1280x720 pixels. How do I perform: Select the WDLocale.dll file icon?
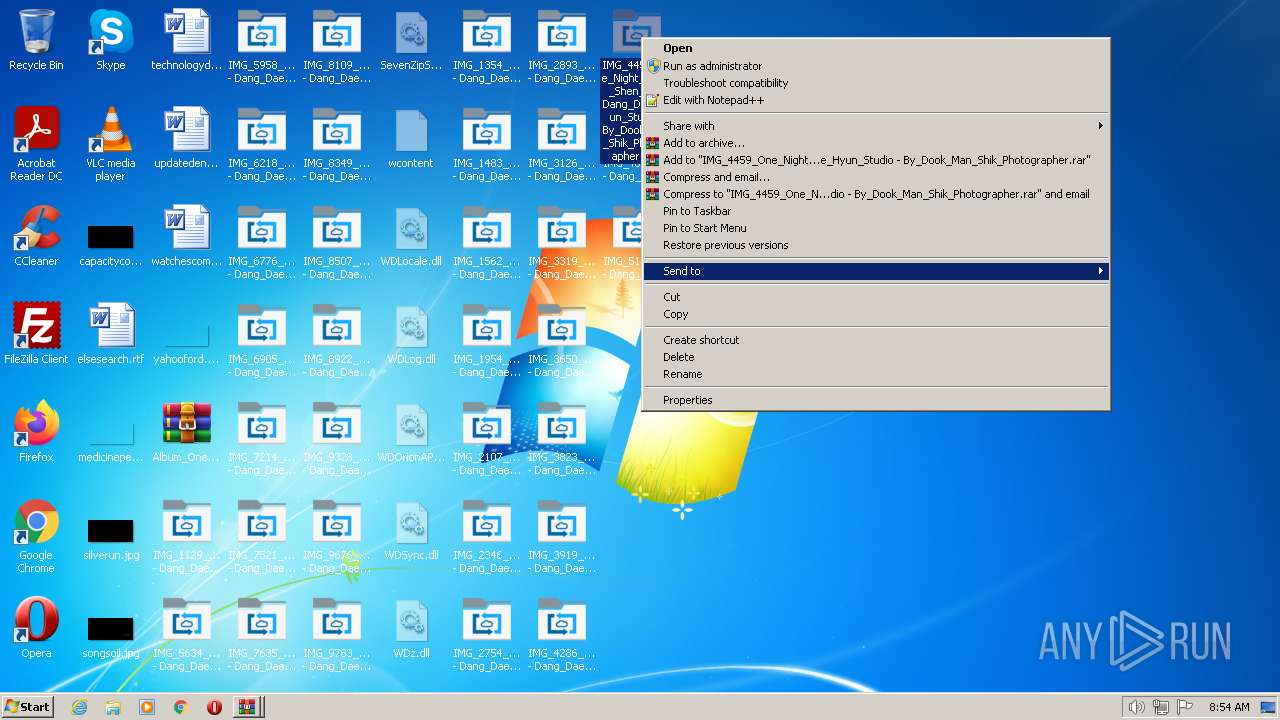pos(411,236)
